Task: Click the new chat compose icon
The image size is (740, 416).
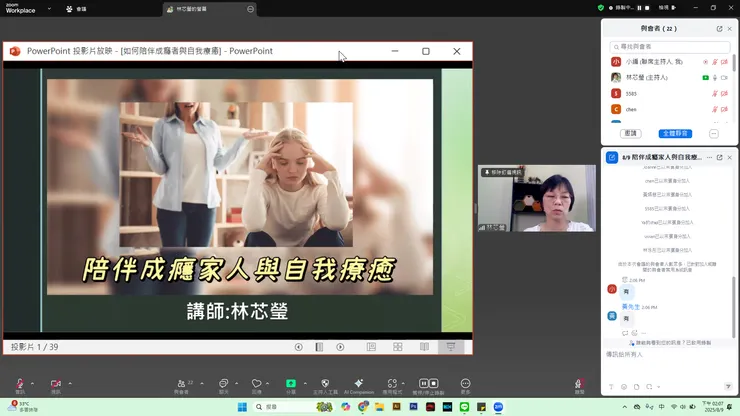Action: click(612, 157)
